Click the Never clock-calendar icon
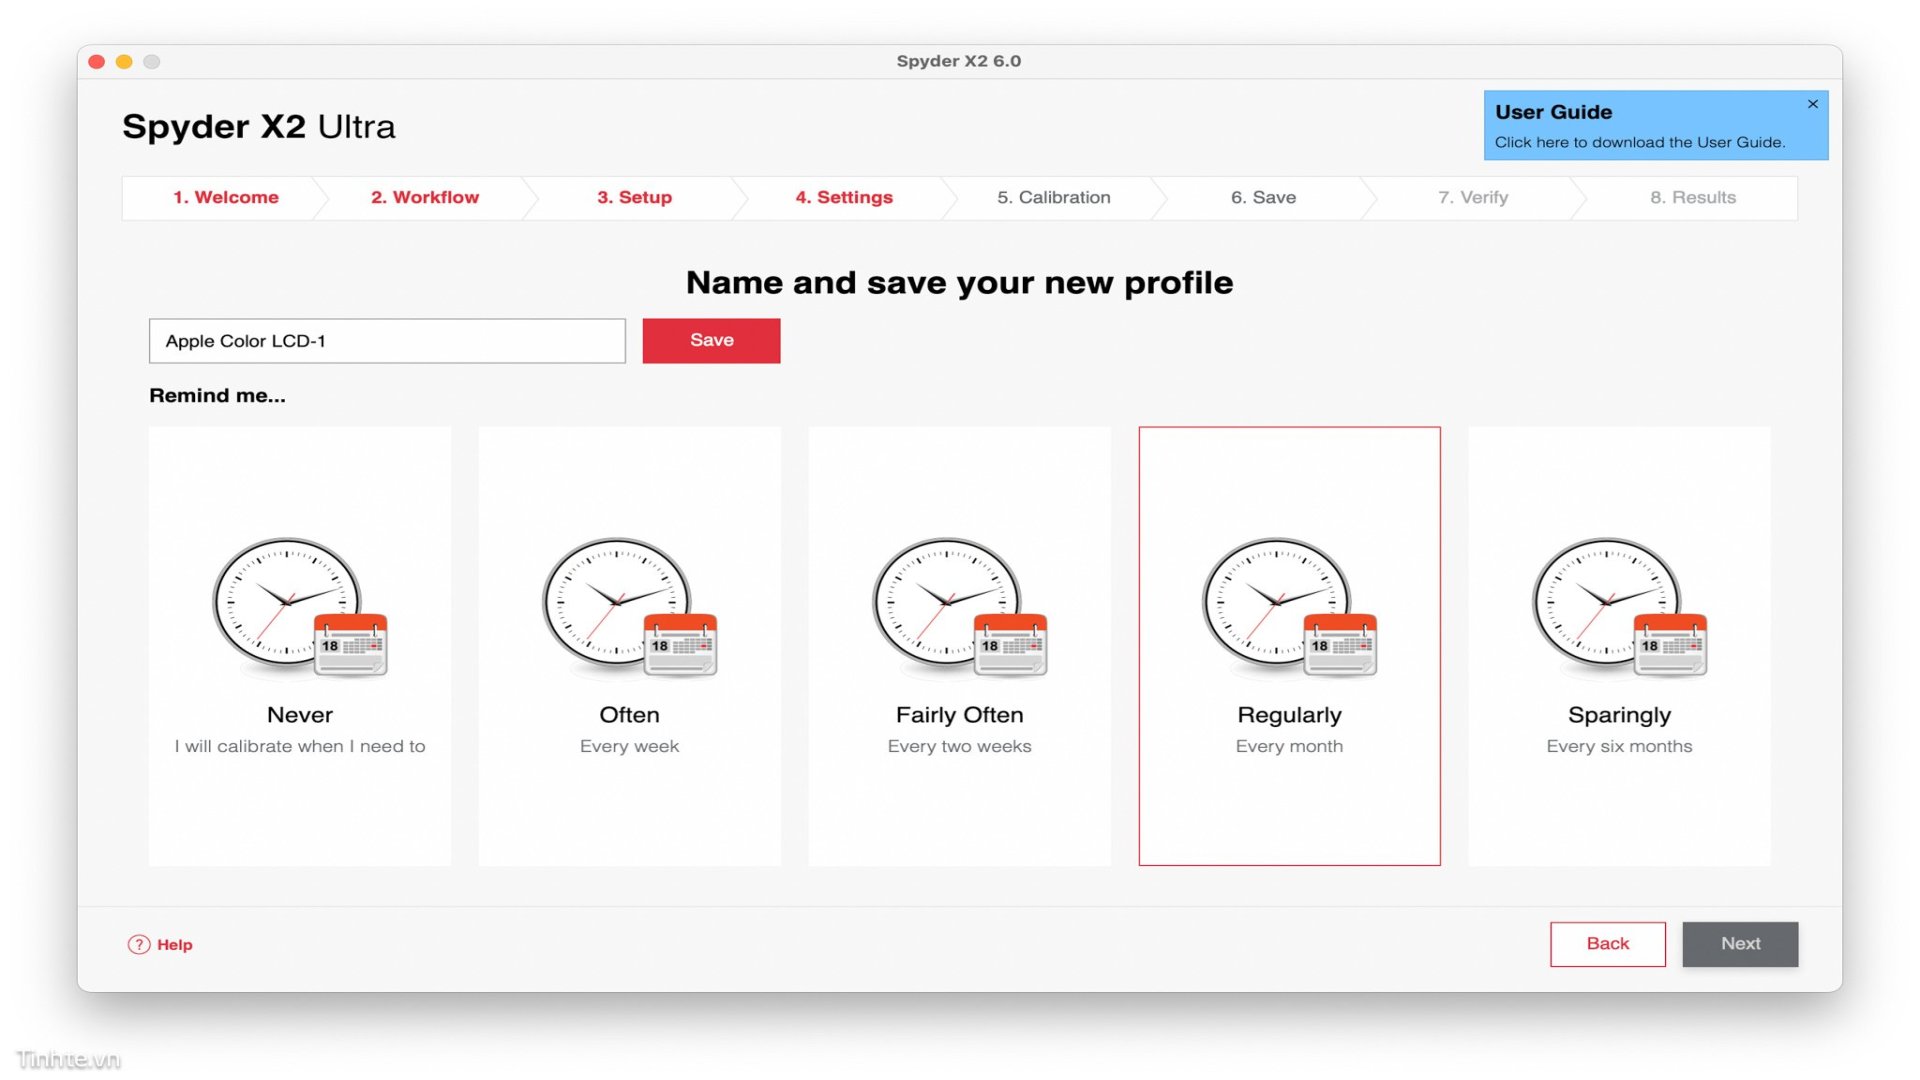 click(x=300, y=608)
